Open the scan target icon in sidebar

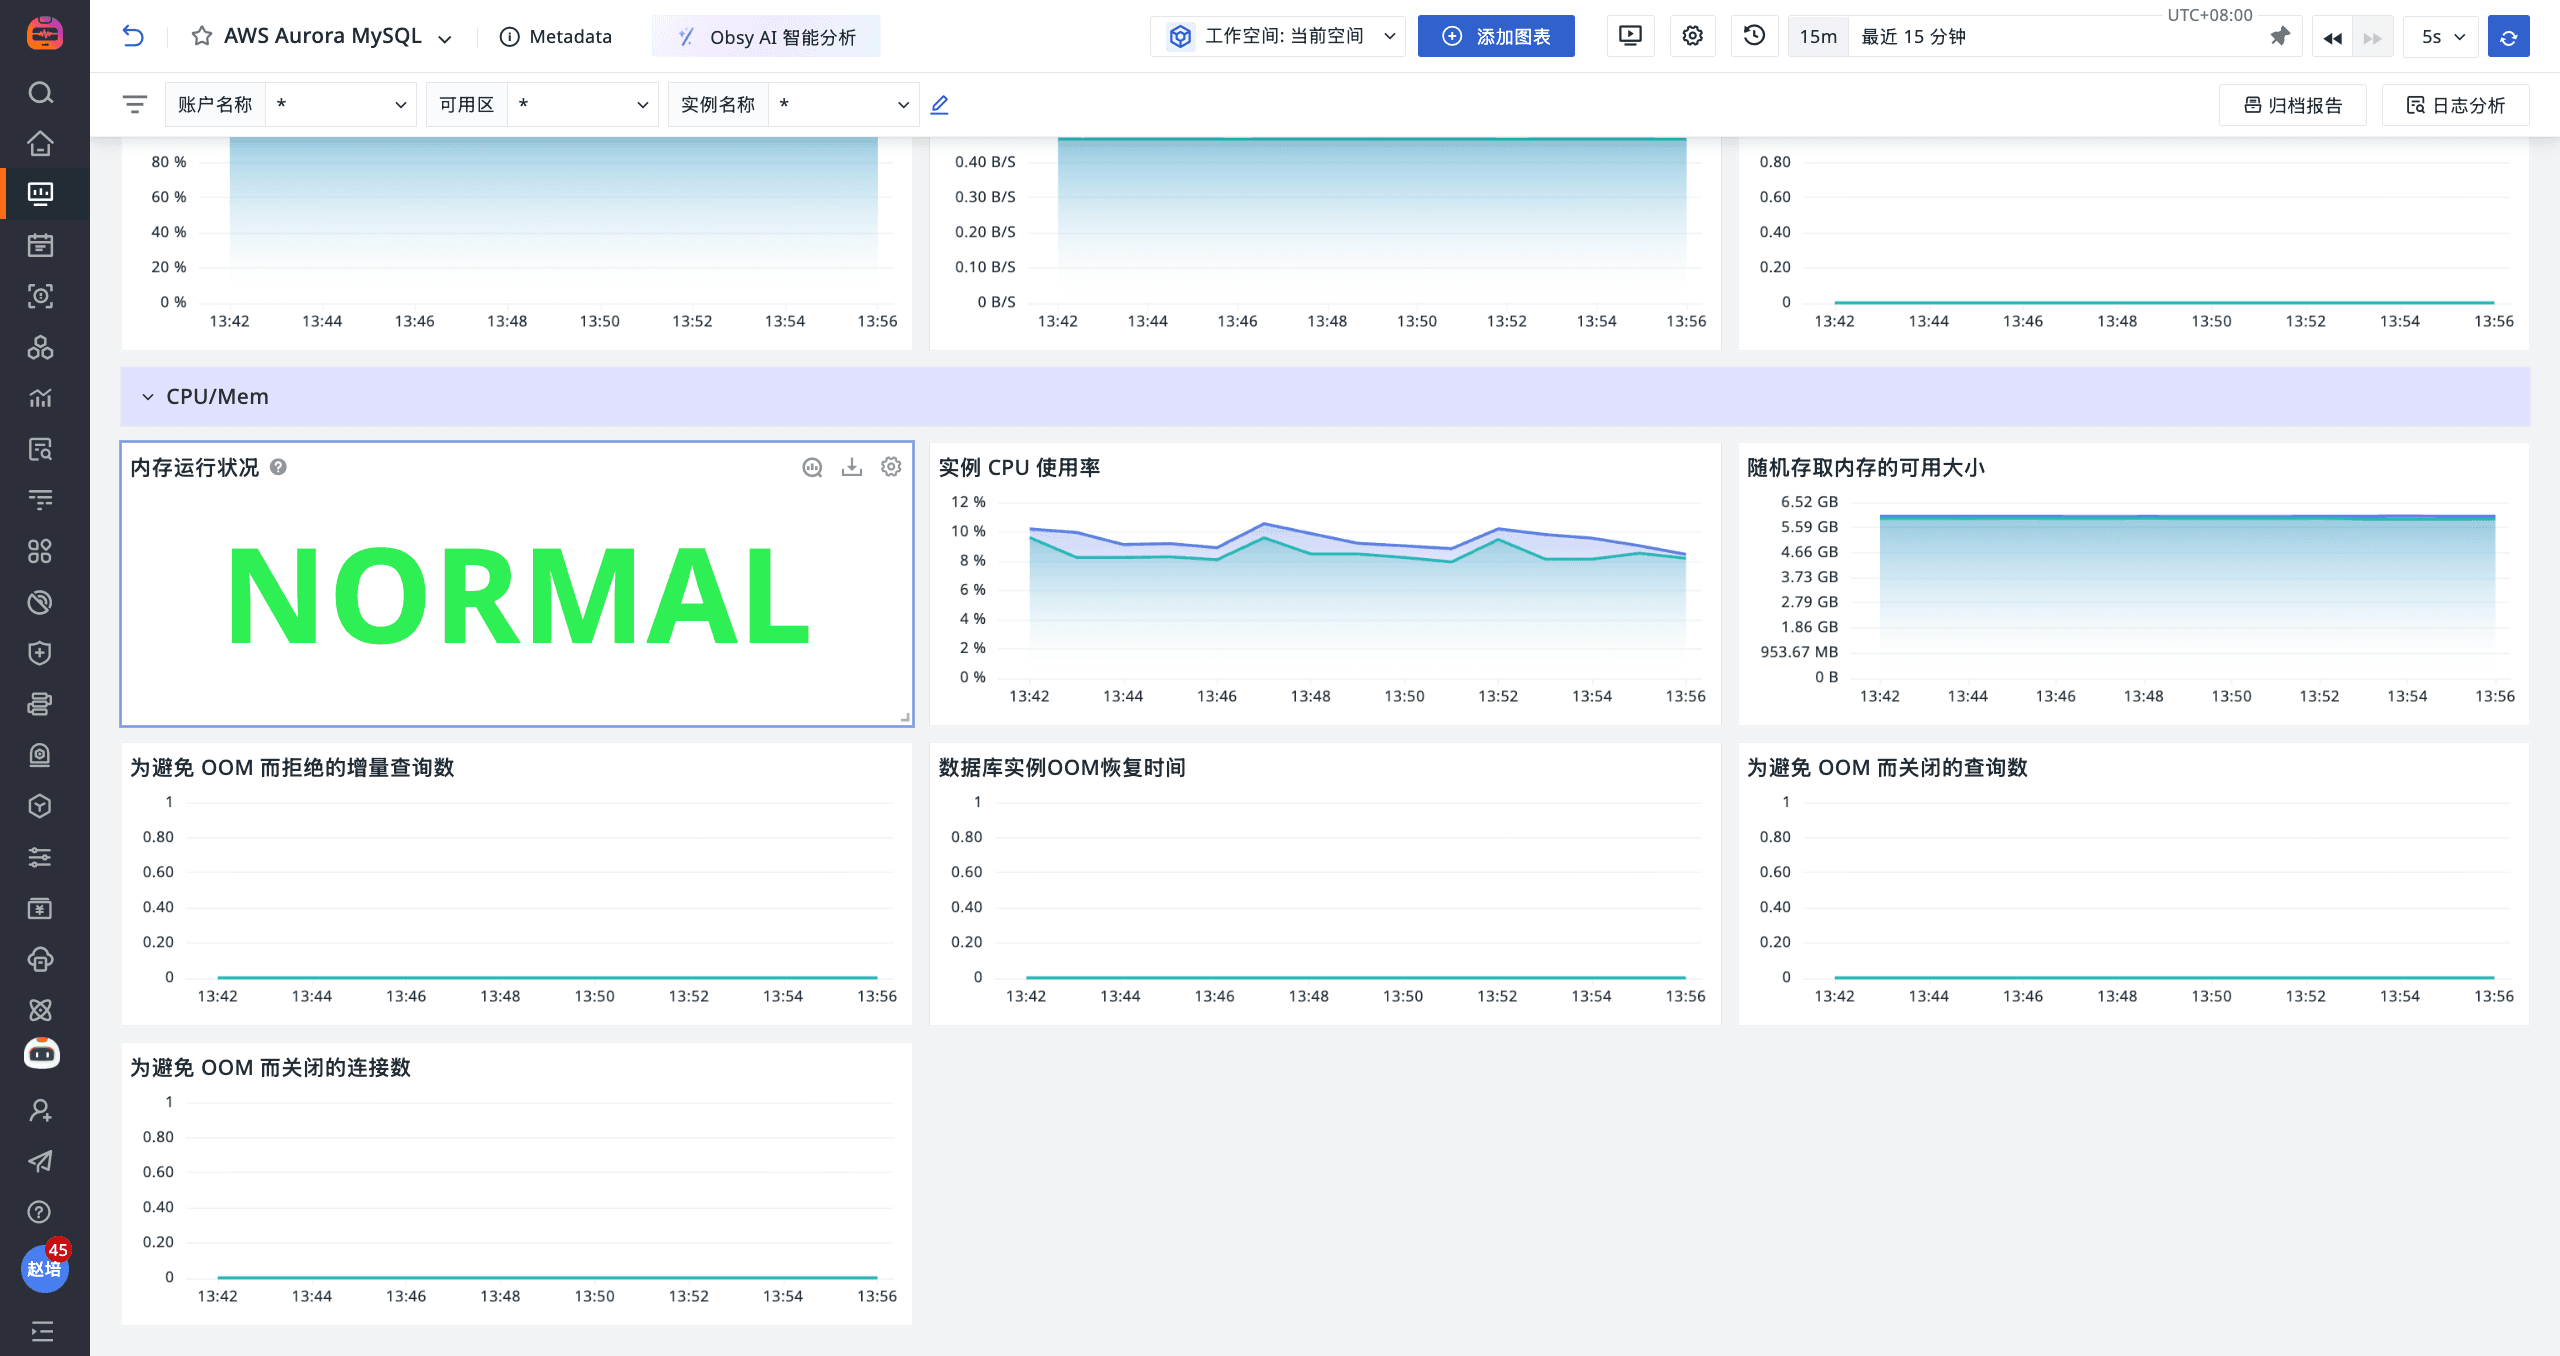[x=40, y=296]
